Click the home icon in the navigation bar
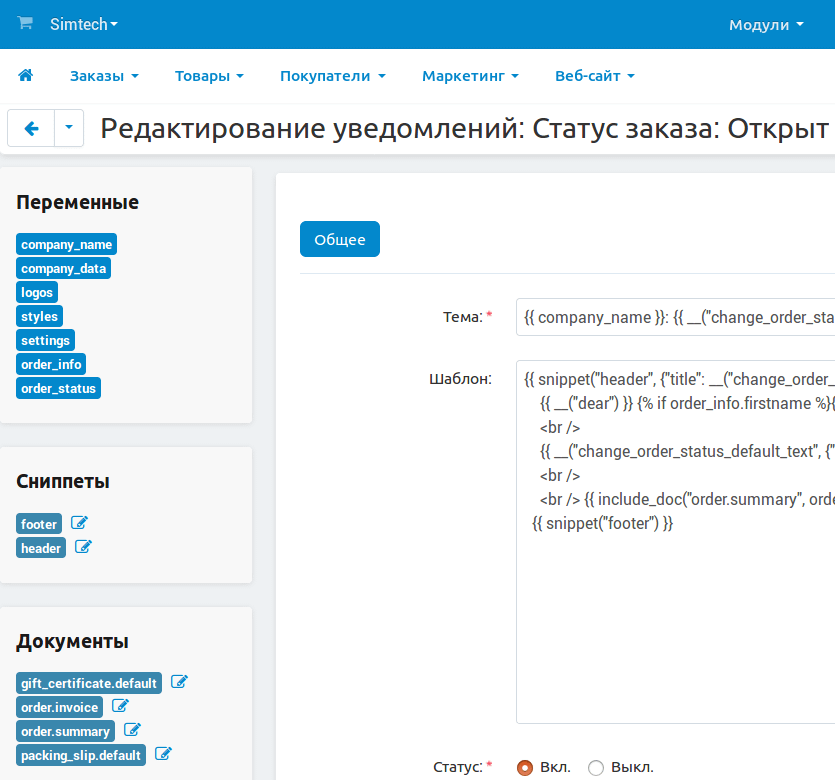Image resolution: width=835 pixels, height=780 pixels. (x=25, y=75)
